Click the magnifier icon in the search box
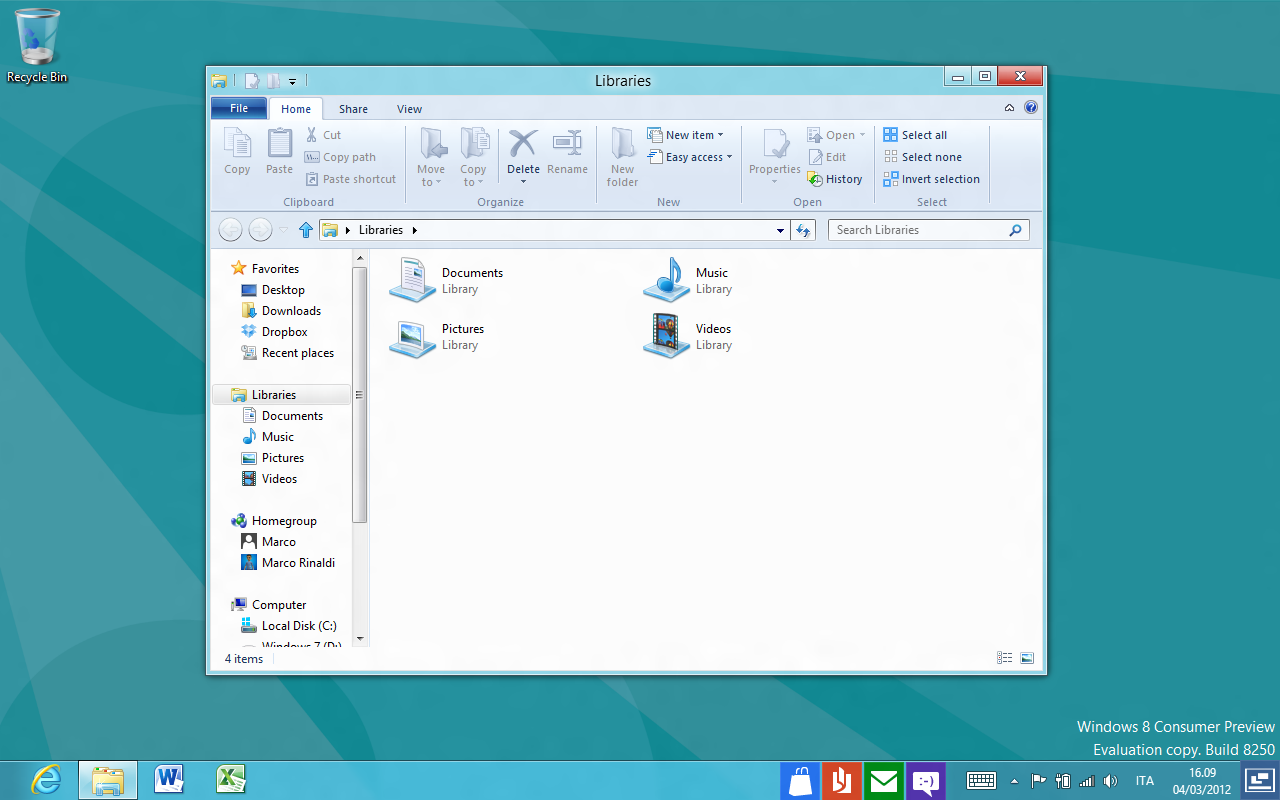 click(x=1015, y=230)
